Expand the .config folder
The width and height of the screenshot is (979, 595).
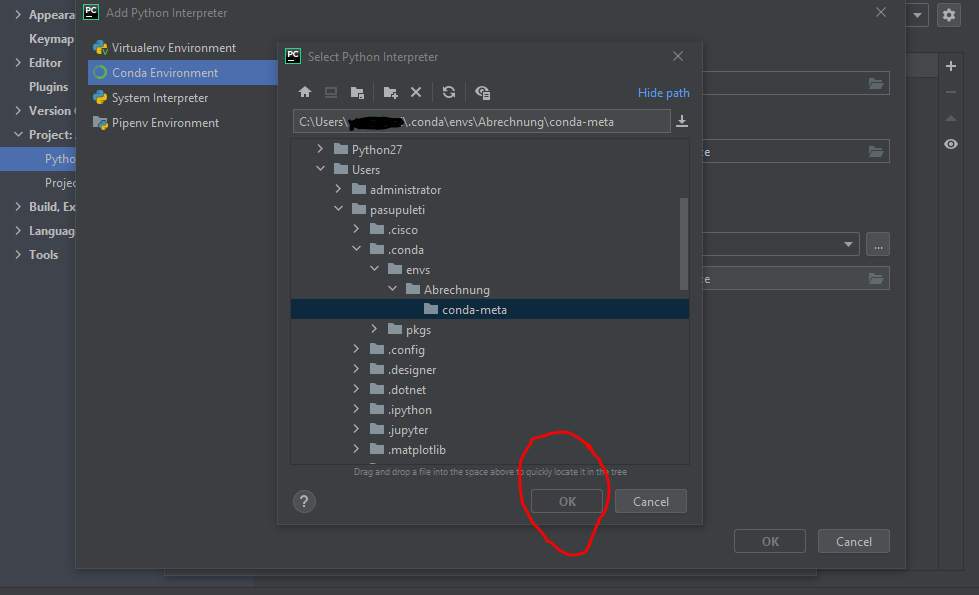pyautogui.click(x=357, y=348)
